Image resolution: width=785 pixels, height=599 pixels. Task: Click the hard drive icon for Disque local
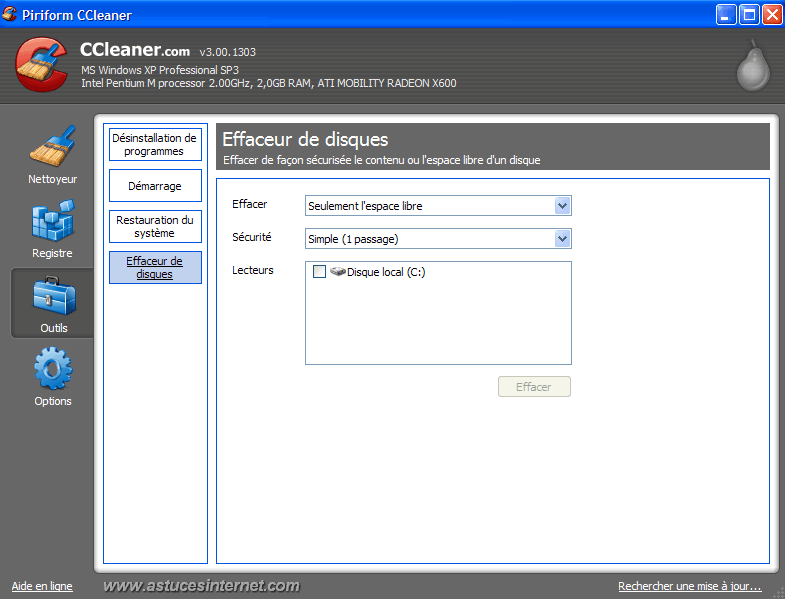(337, 271)
